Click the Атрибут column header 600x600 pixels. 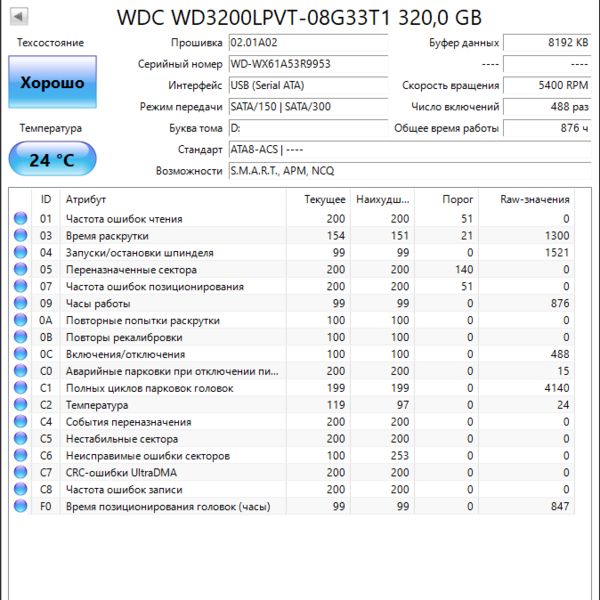(x=173, y=199)
